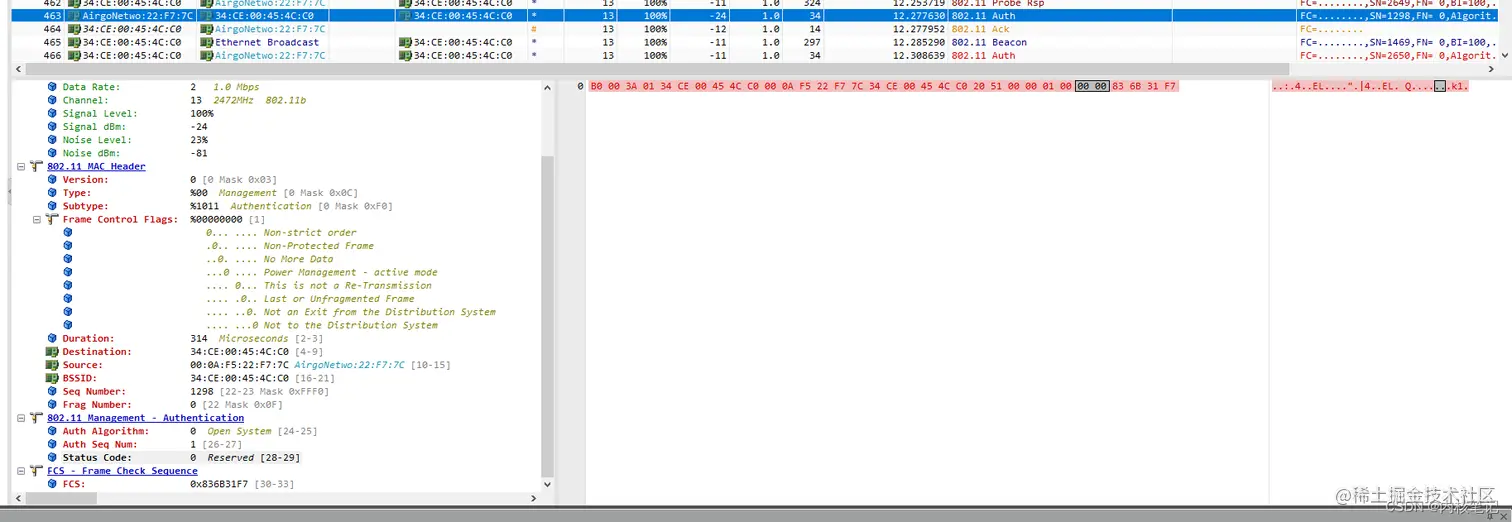1512x522 pixels.
Task: Collapse the 802.11 Management - Authentication node
Action: tap(21, 418)
